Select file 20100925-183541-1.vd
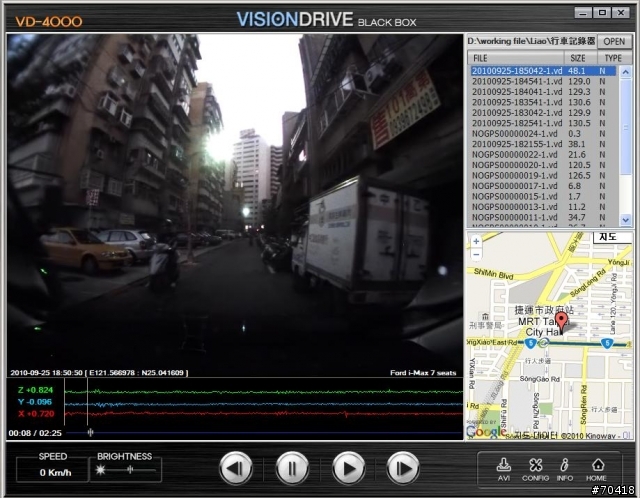 (x=543, y=102)
